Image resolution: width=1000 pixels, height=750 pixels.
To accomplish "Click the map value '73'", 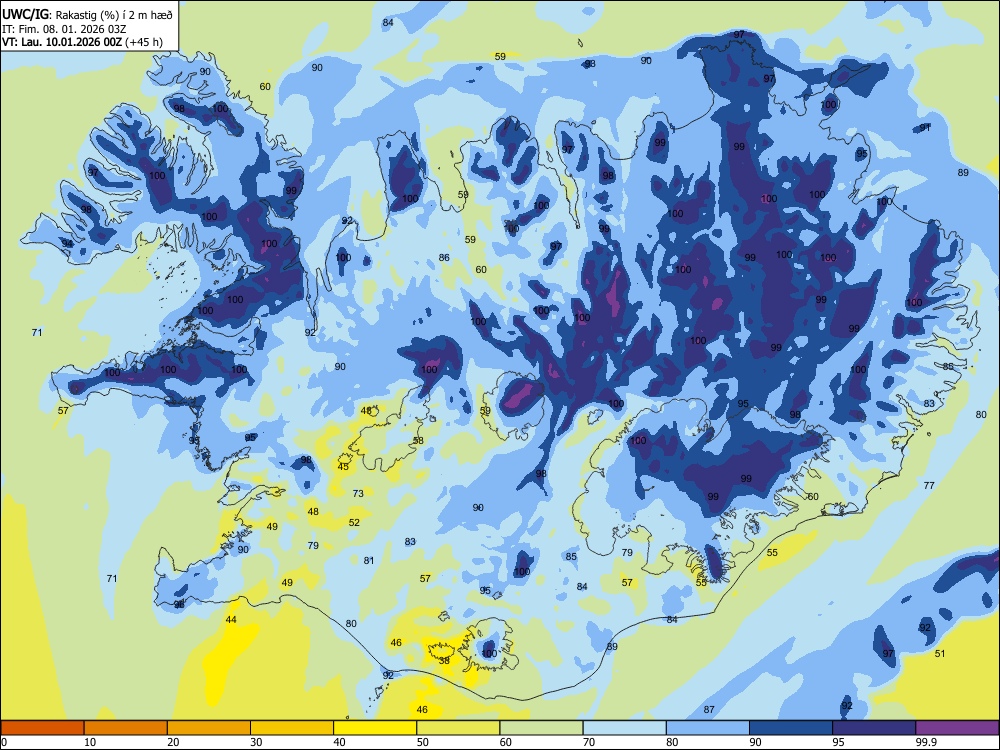I will pyautogui.click(x=358, y=493).
